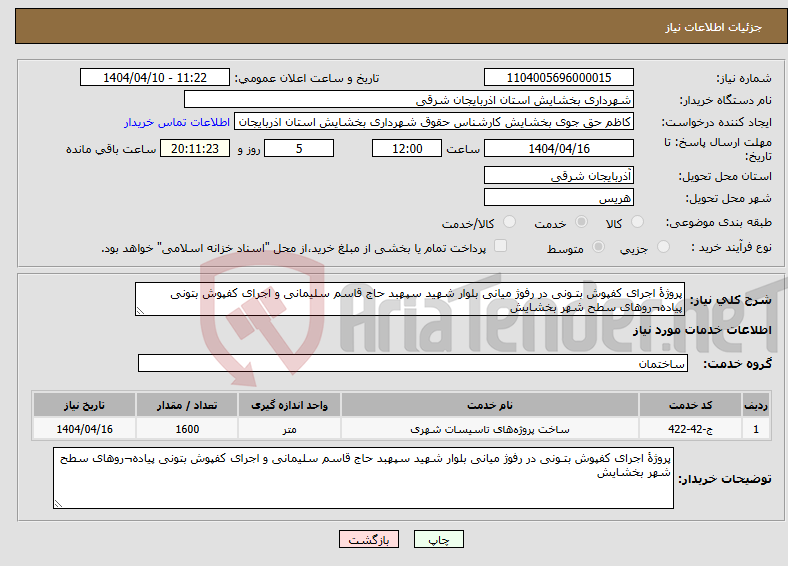The width and height of the screenshot is (788, 566).
Task: Click the توضیحات خریدار textarea
Action: 363,478
